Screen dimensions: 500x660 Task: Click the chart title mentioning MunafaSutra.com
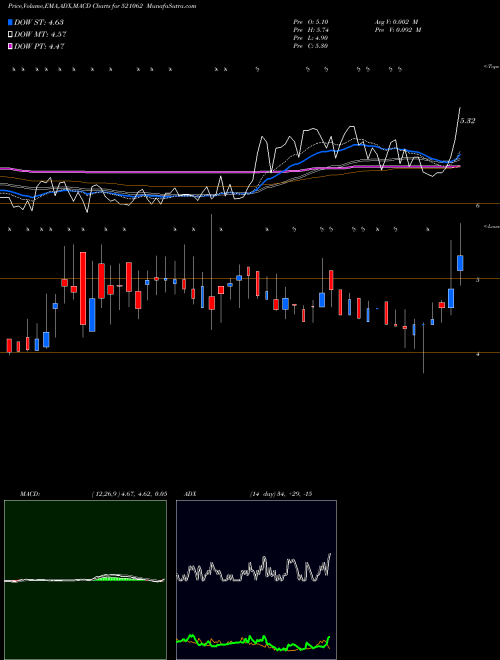pos(102,6)
